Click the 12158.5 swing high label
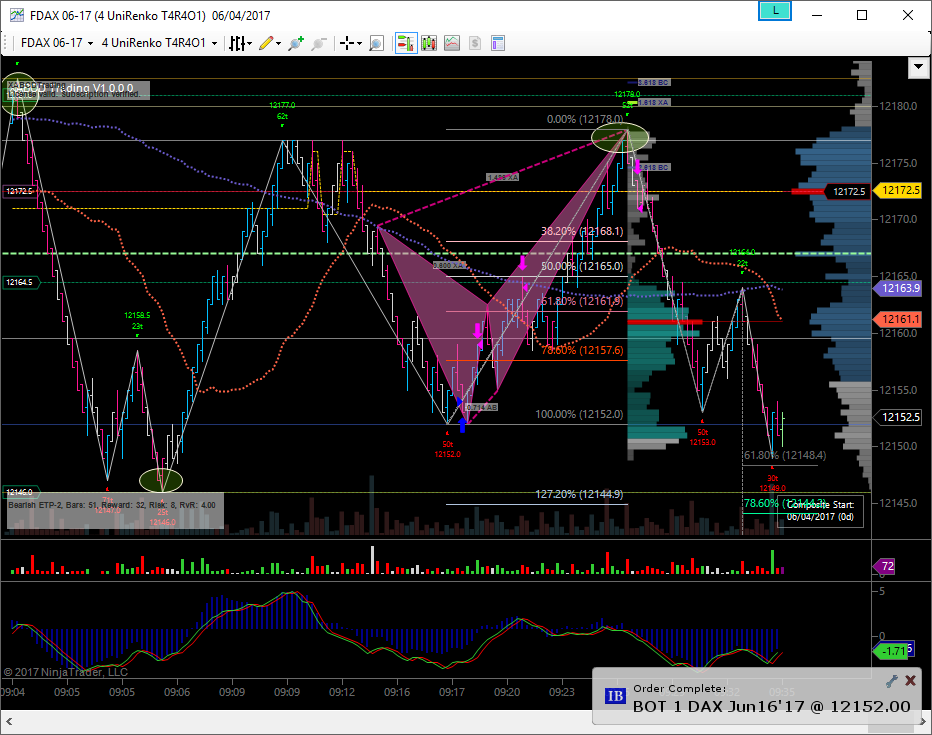 pyautogui.click(x=137, y=316)
